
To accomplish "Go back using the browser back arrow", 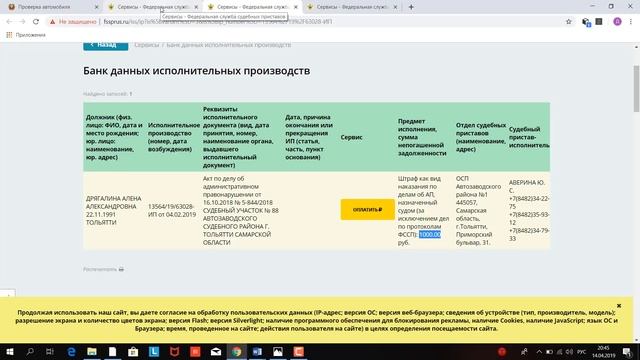I will click(x=9, y=22).
